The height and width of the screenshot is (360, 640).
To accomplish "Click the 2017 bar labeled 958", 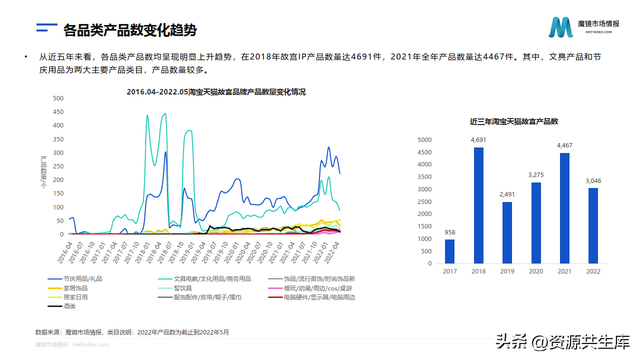I will point(450,251).
